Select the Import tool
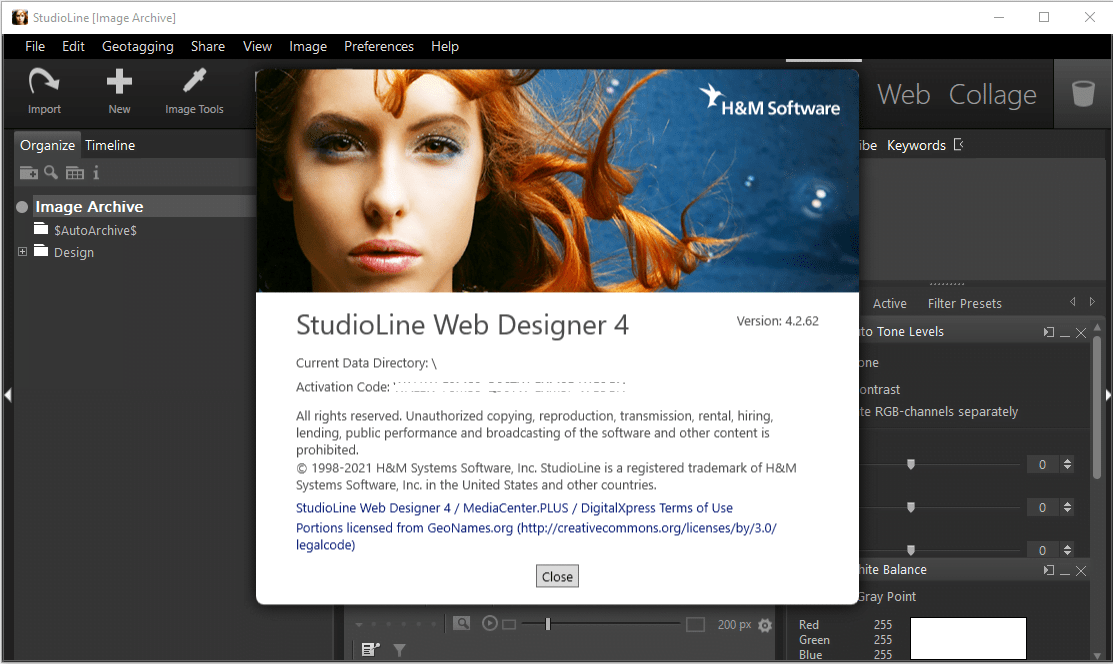The width and height of the screenshot is (1113, 664). tap(43, 92)
